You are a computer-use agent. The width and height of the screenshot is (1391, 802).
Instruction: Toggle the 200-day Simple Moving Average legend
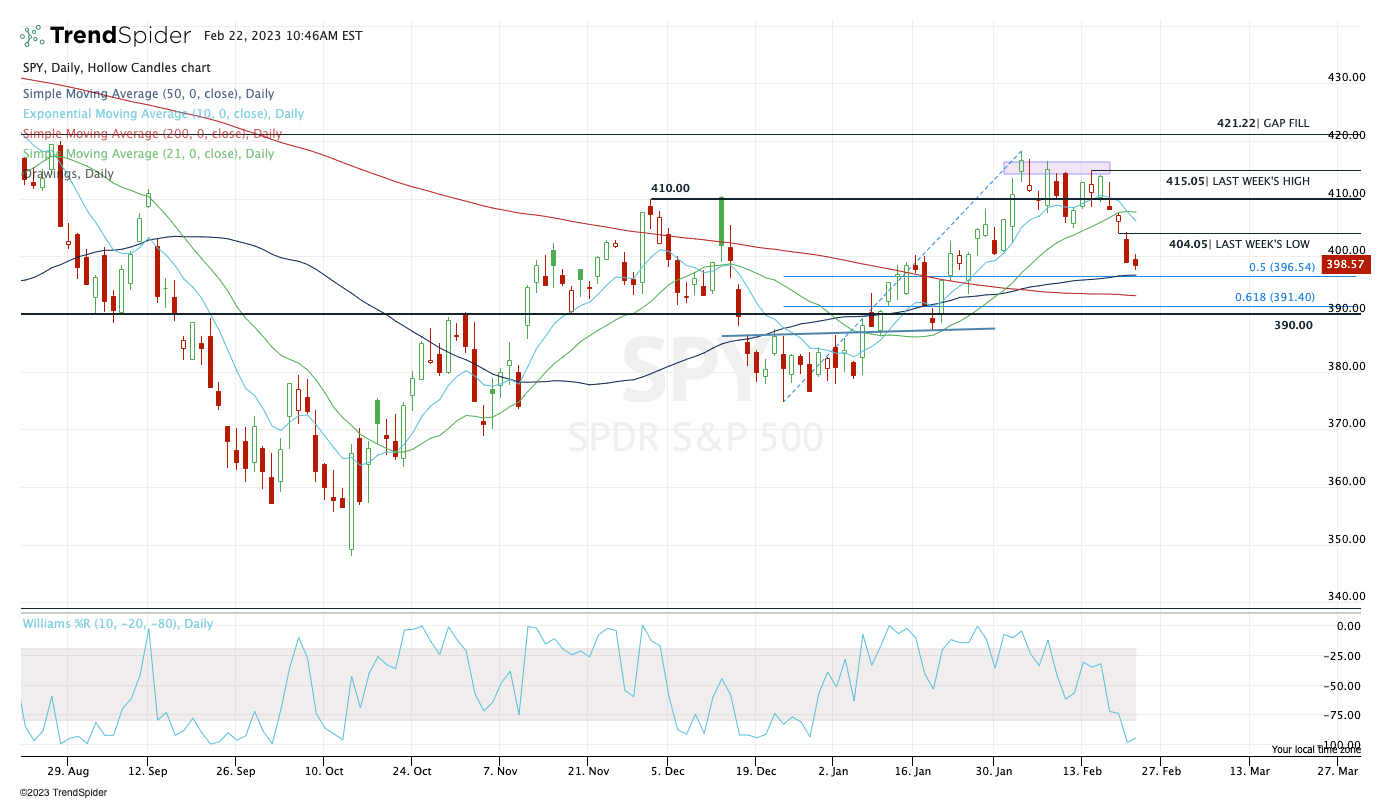click(x=152, y=134)
